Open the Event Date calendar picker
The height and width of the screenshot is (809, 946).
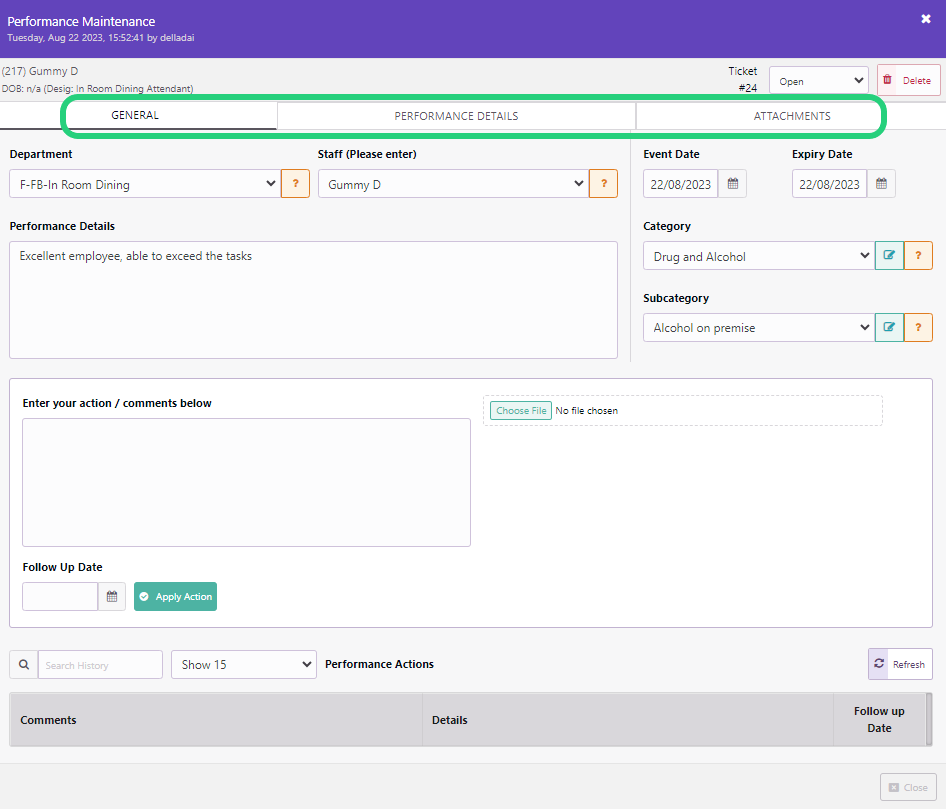732,183
